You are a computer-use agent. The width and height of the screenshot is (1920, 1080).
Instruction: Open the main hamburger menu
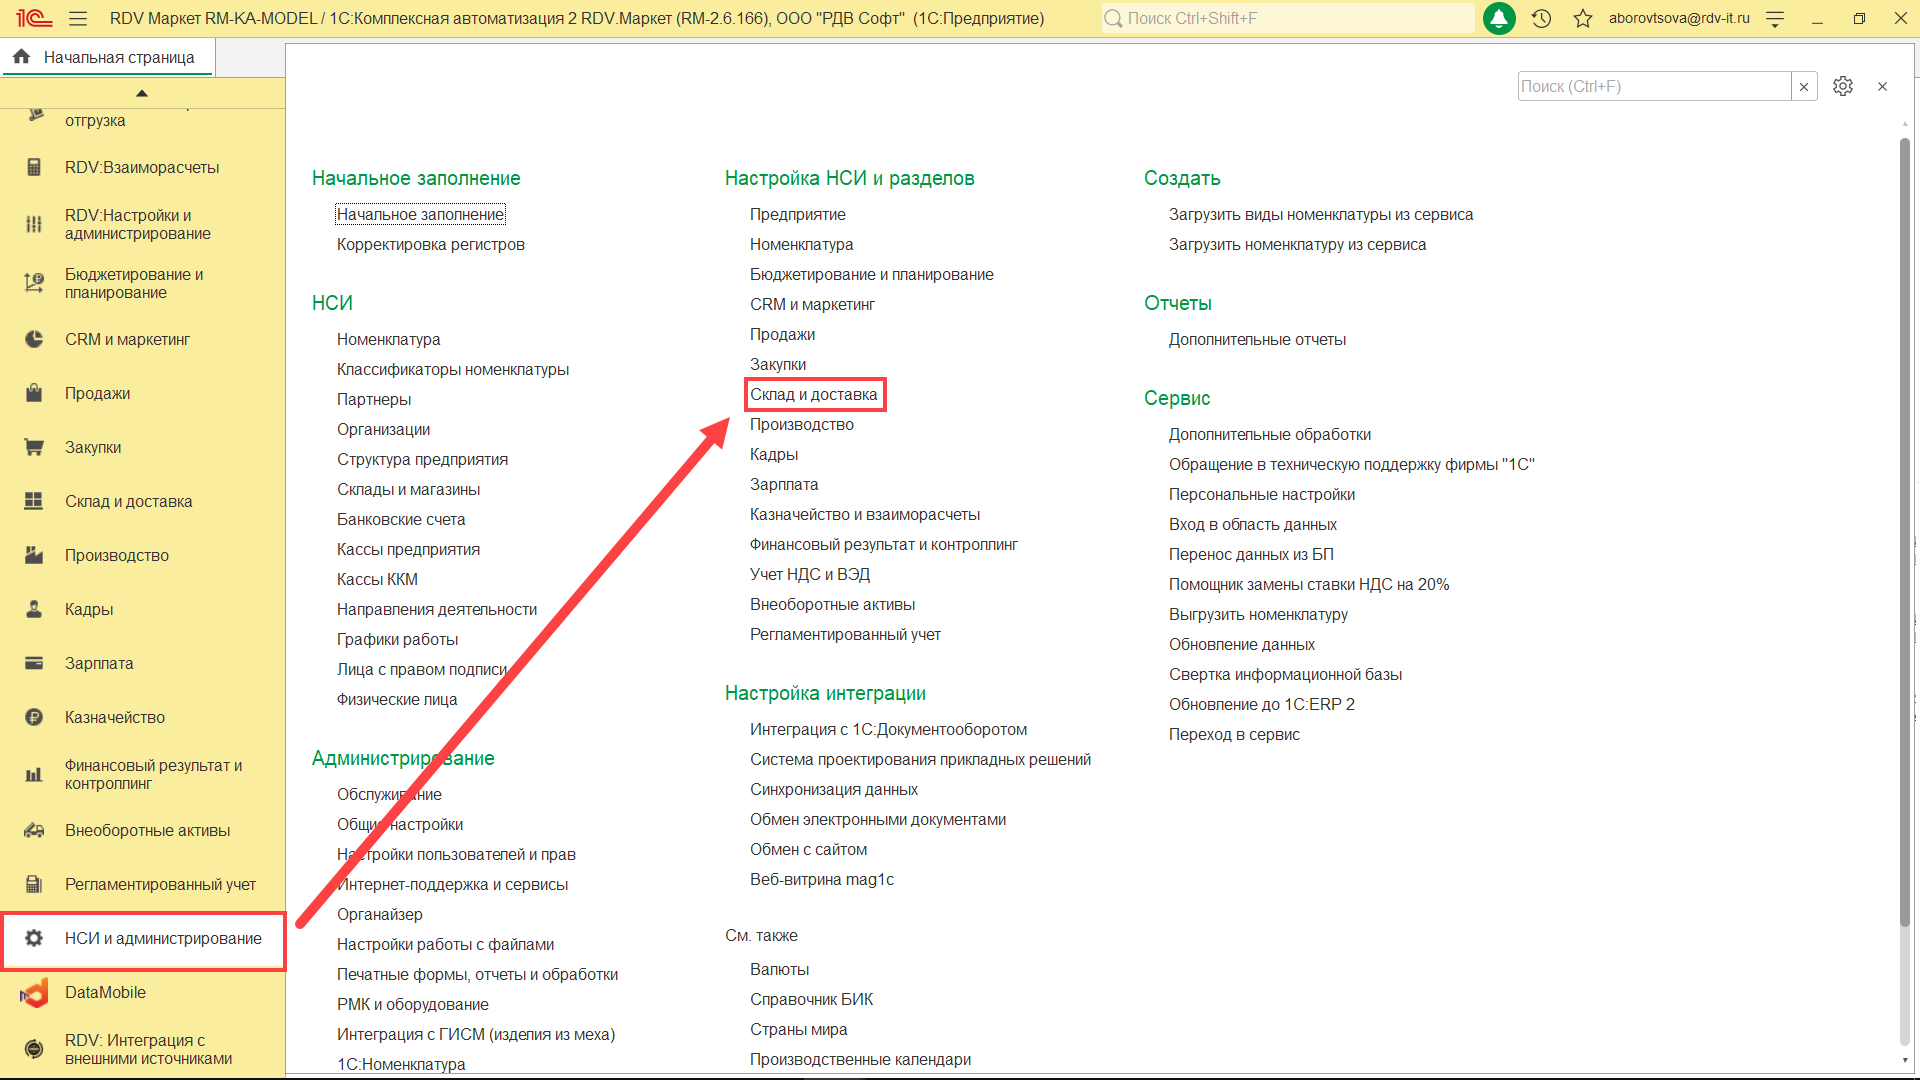pos(78,18)
